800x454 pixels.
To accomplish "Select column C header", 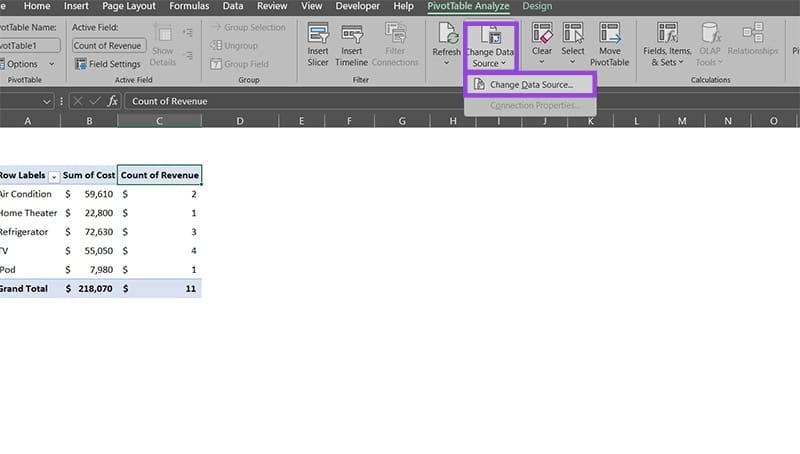I will tap(159, 121).
